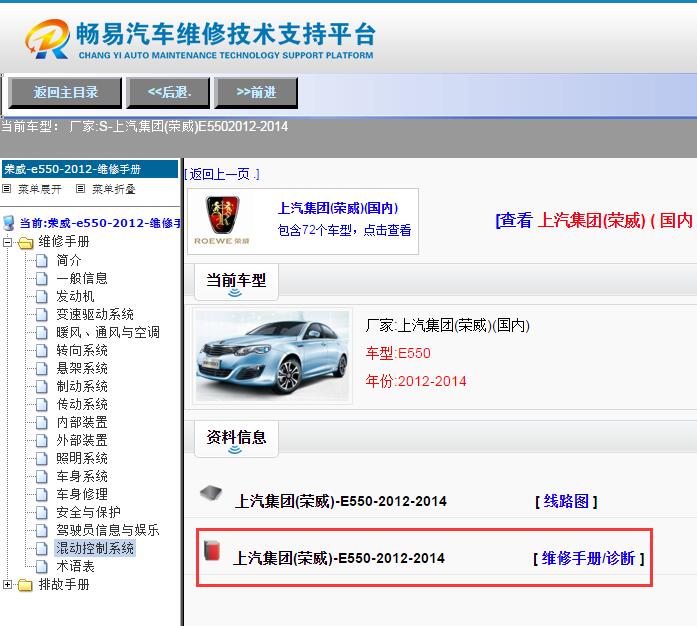Screen dimensions: 697x626
Task: Select 驾驶员信息与娱乐 in the tree
Action: pos(108,530)
